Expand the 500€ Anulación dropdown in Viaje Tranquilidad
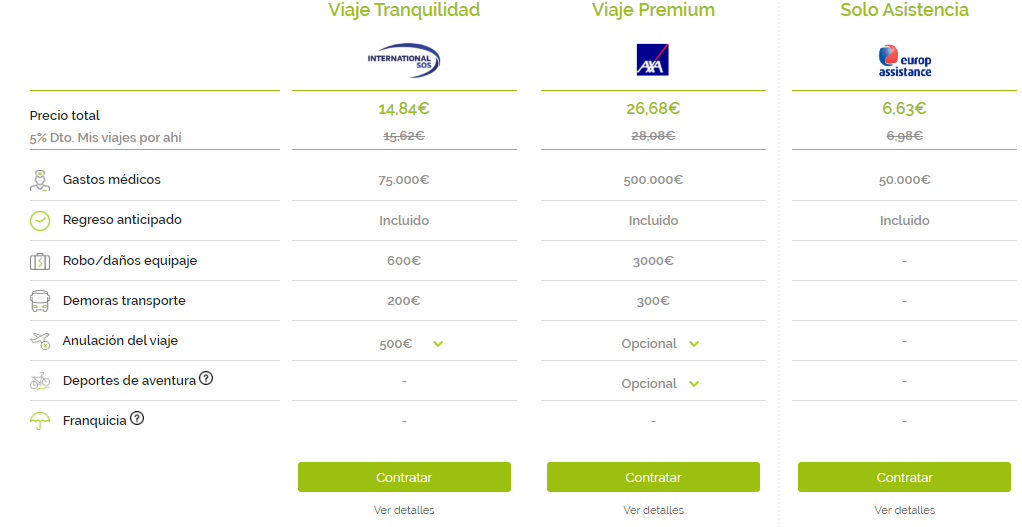Screen dimensions: 1022x527 438,344
